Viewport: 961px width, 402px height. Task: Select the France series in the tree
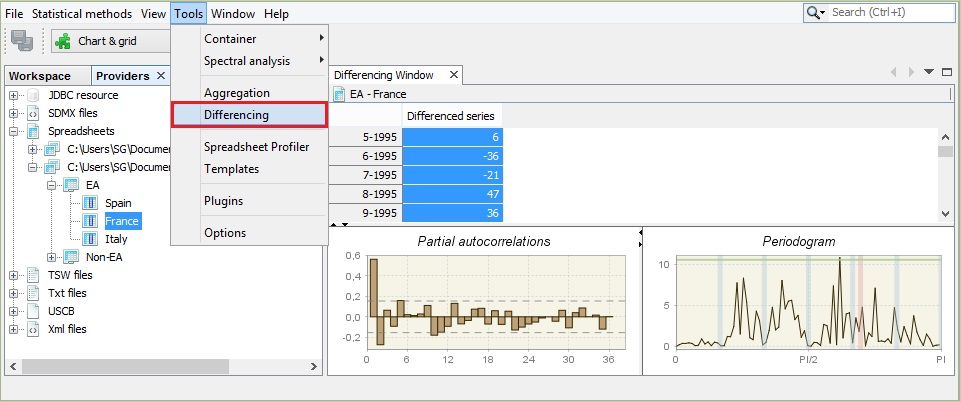coord(121,221)
